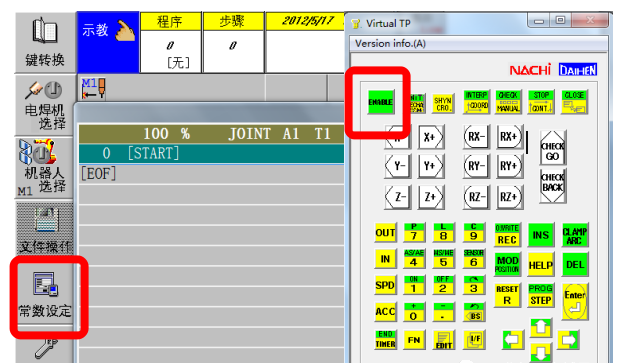The height and width of the screenshot is (363, 627).
Task: Click the RY- rotation key
Action: click(476, 166)
